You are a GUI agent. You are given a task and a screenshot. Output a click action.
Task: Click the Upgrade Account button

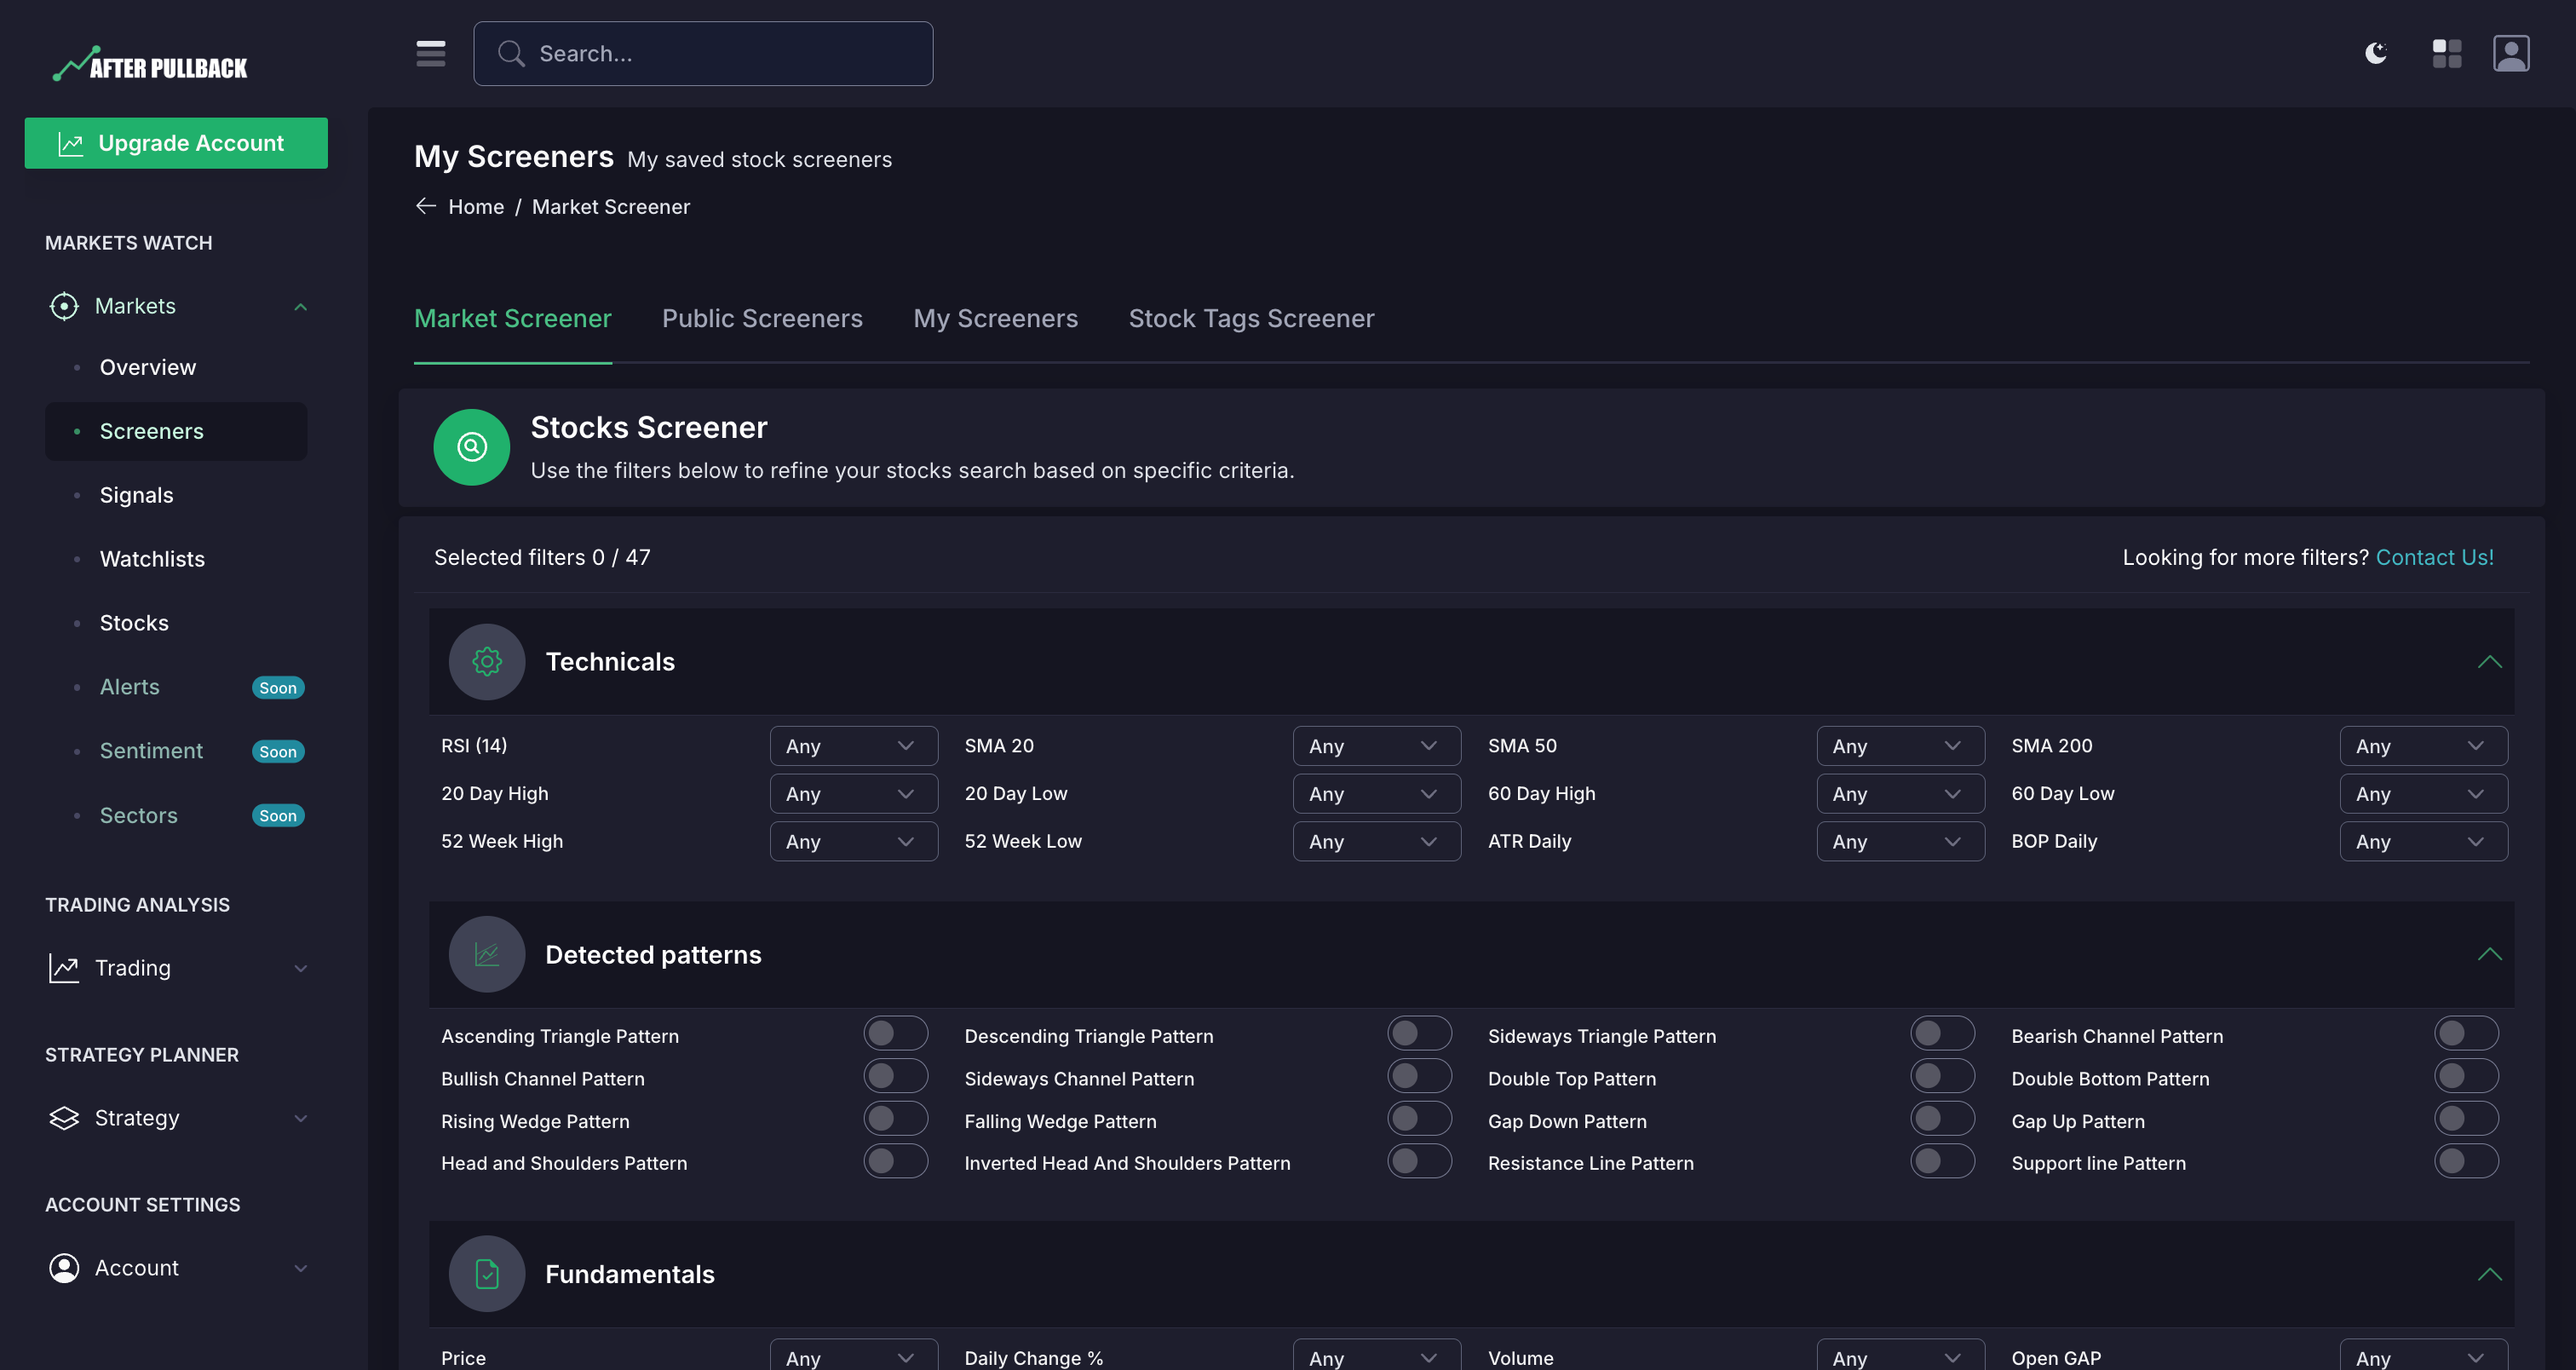coord(176,143)
